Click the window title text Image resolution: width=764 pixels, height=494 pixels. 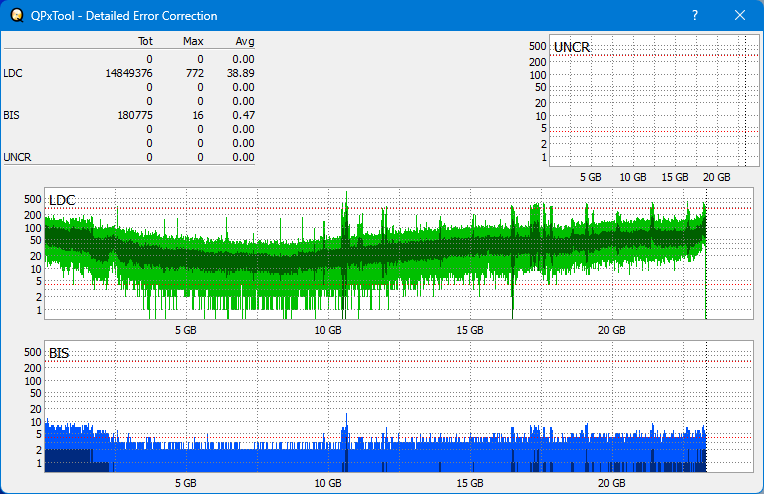tap(125, 16)
